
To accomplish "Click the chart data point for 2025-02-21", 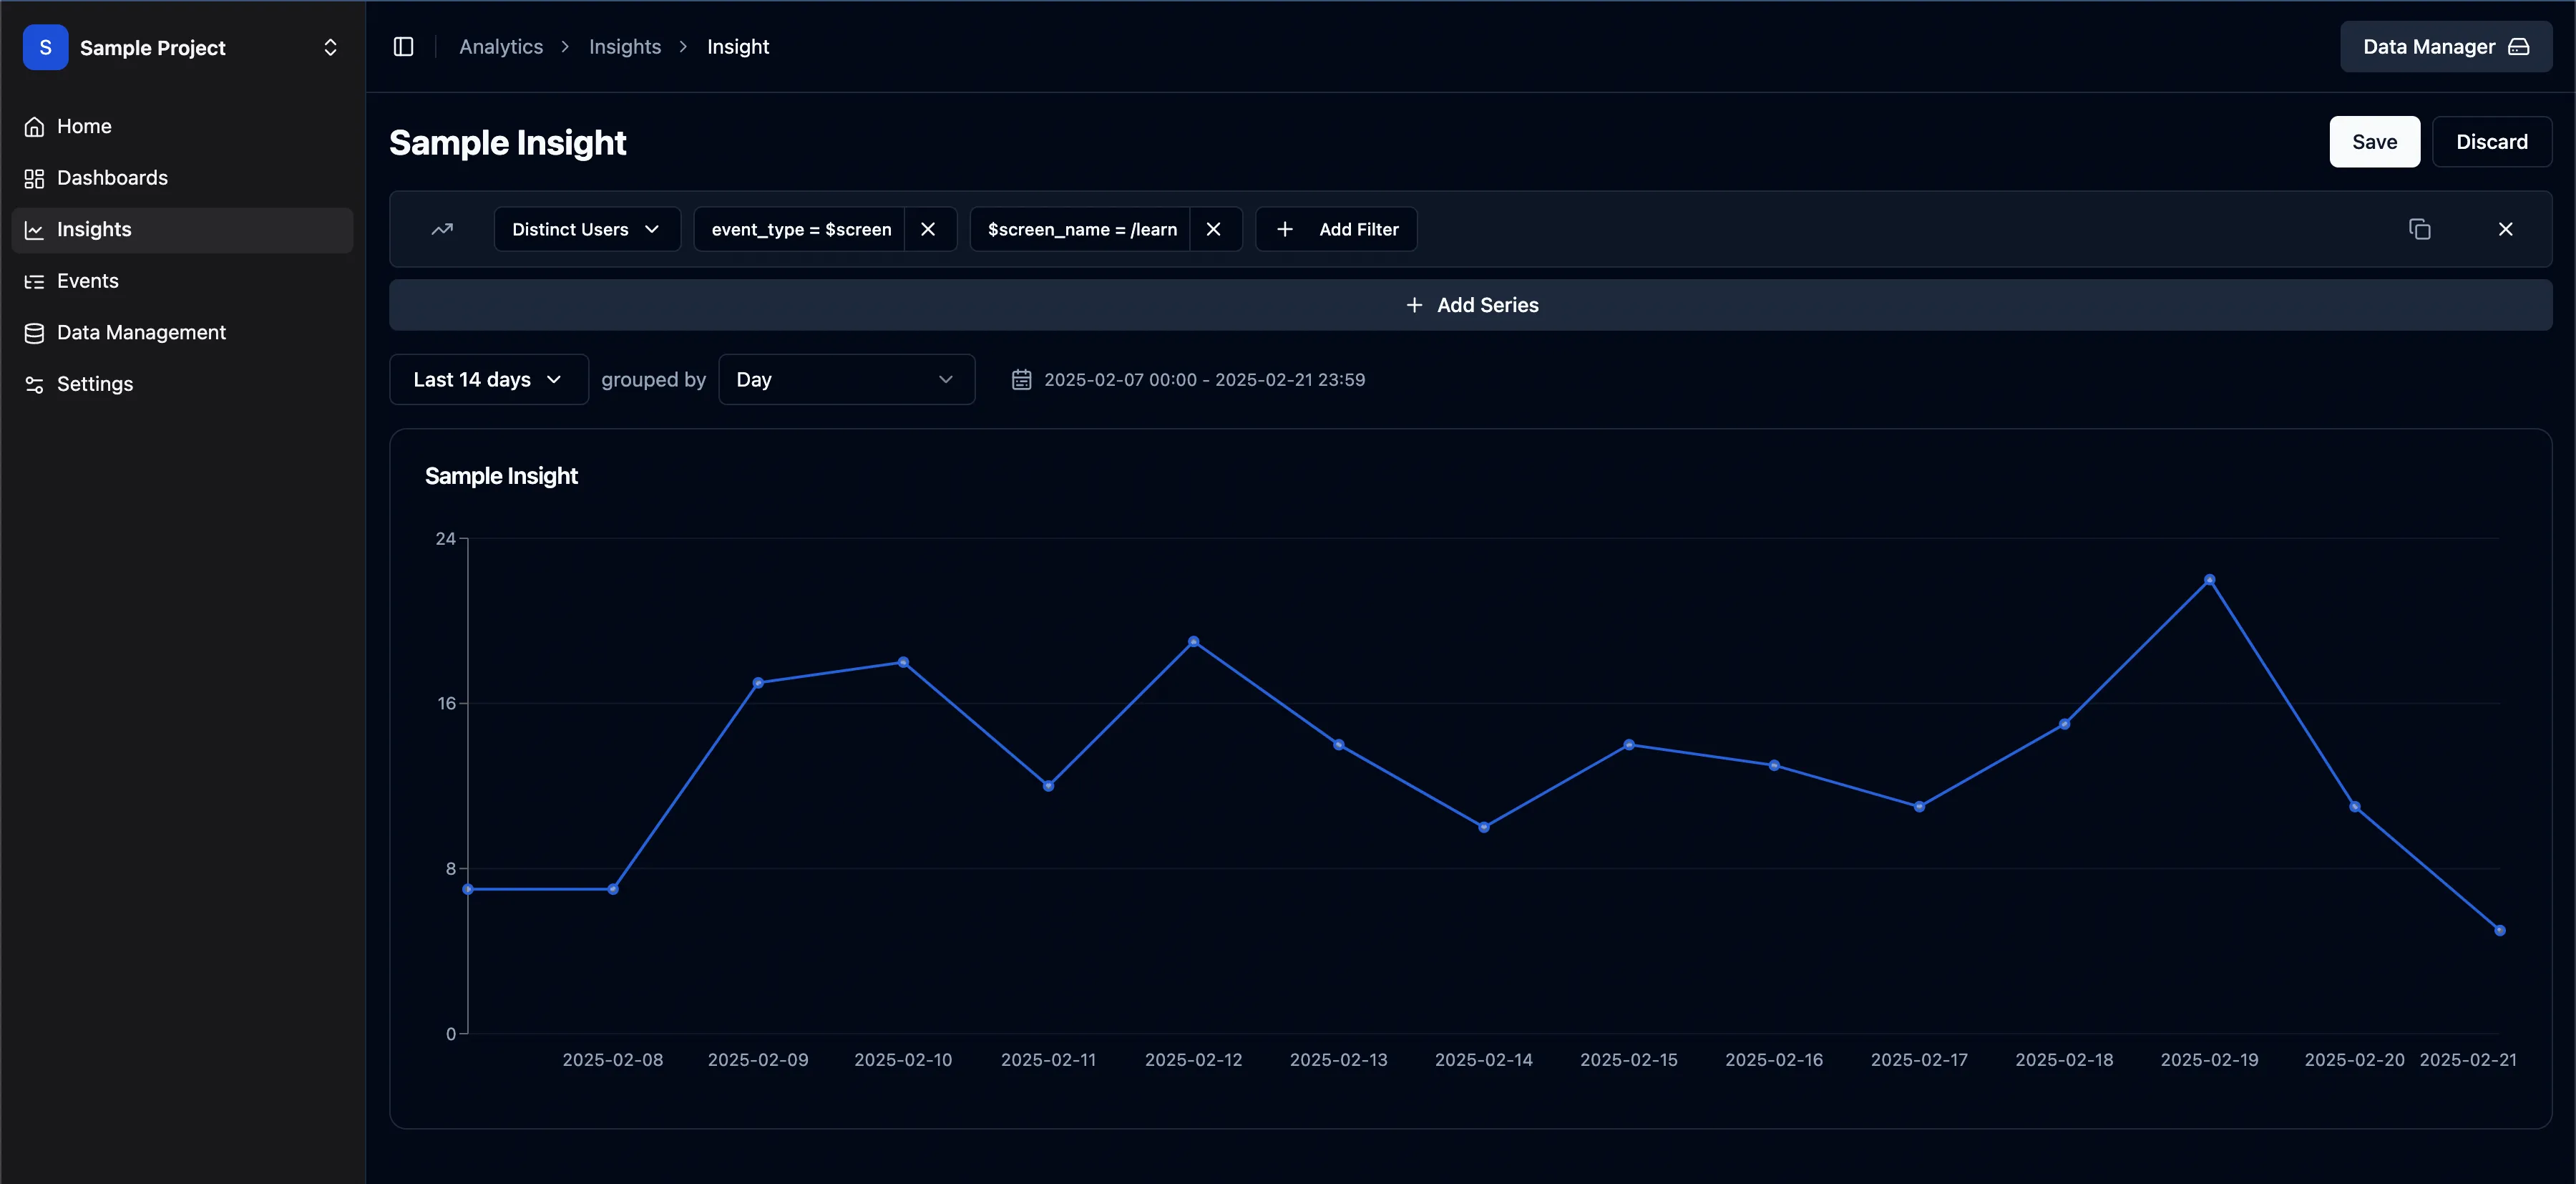I will click(2500, 930).
